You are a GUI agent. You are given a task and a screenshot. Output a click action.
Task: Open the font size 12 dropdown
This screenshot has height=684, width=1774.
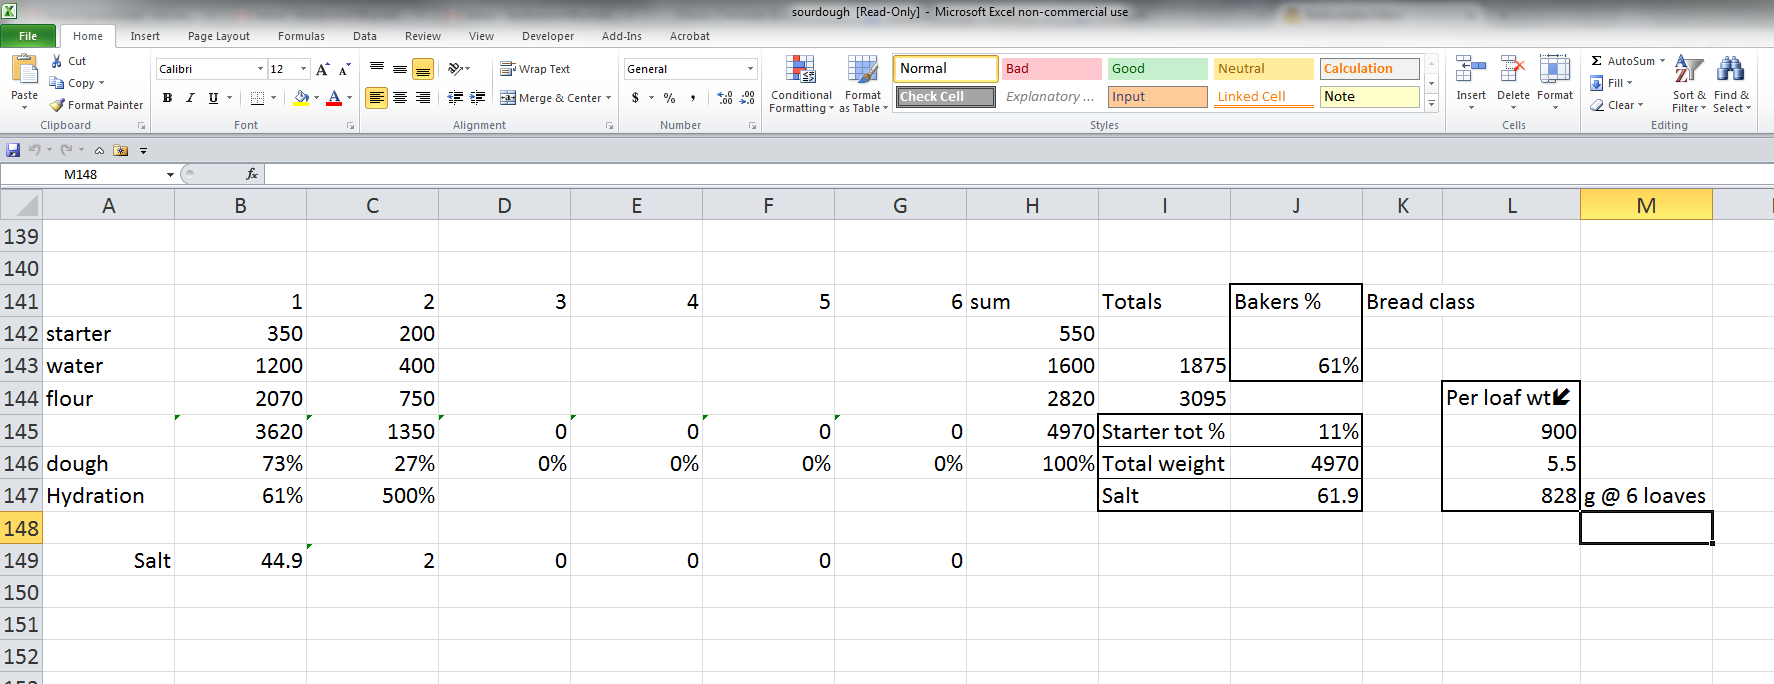click(303, 69)
